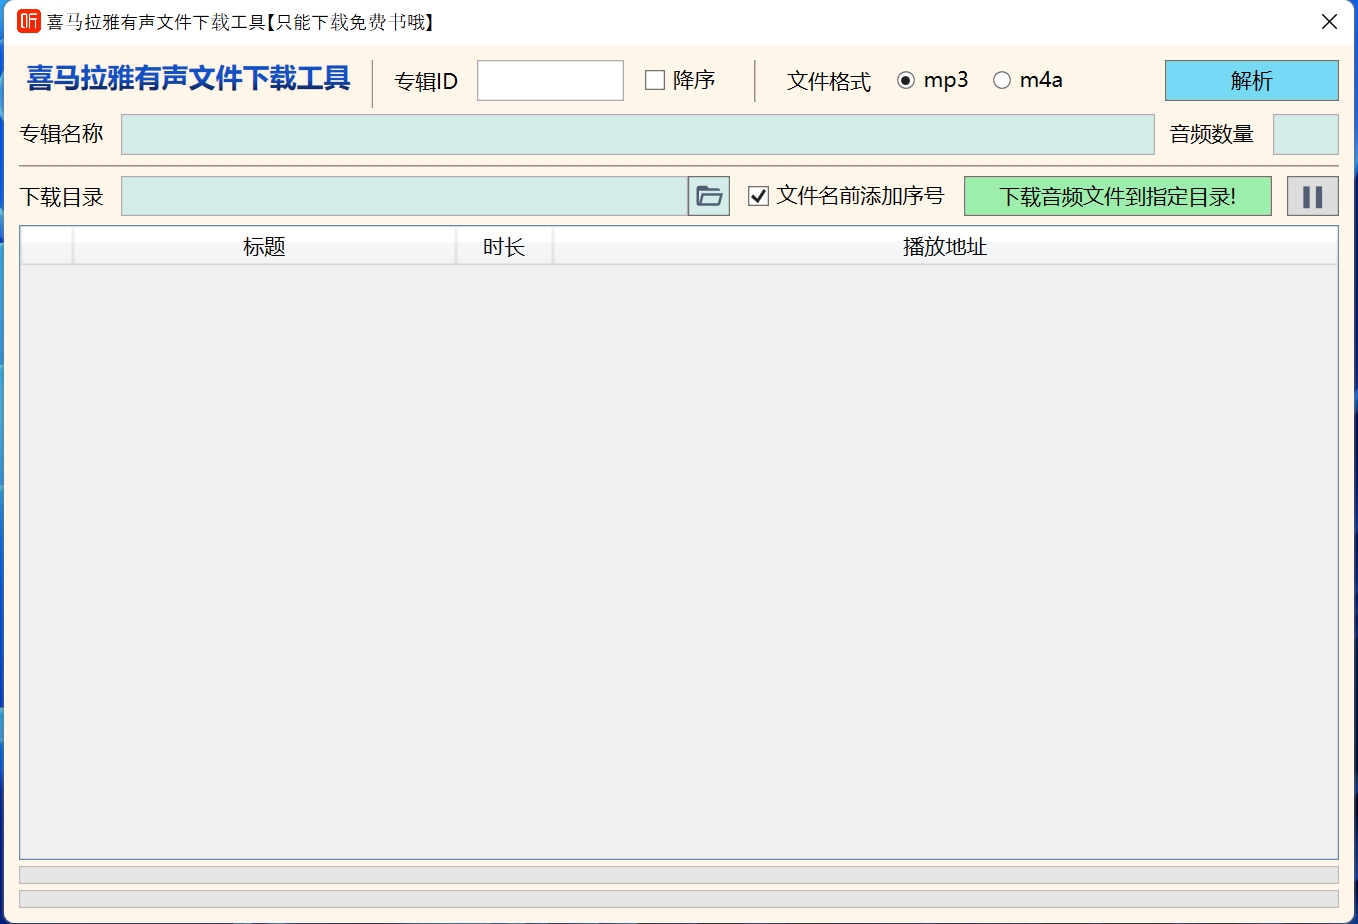Viewport: 1358px width, 924px height.
Task: Click the 喜马拉雅有声文件下载工具 heading
Action: 188,79
